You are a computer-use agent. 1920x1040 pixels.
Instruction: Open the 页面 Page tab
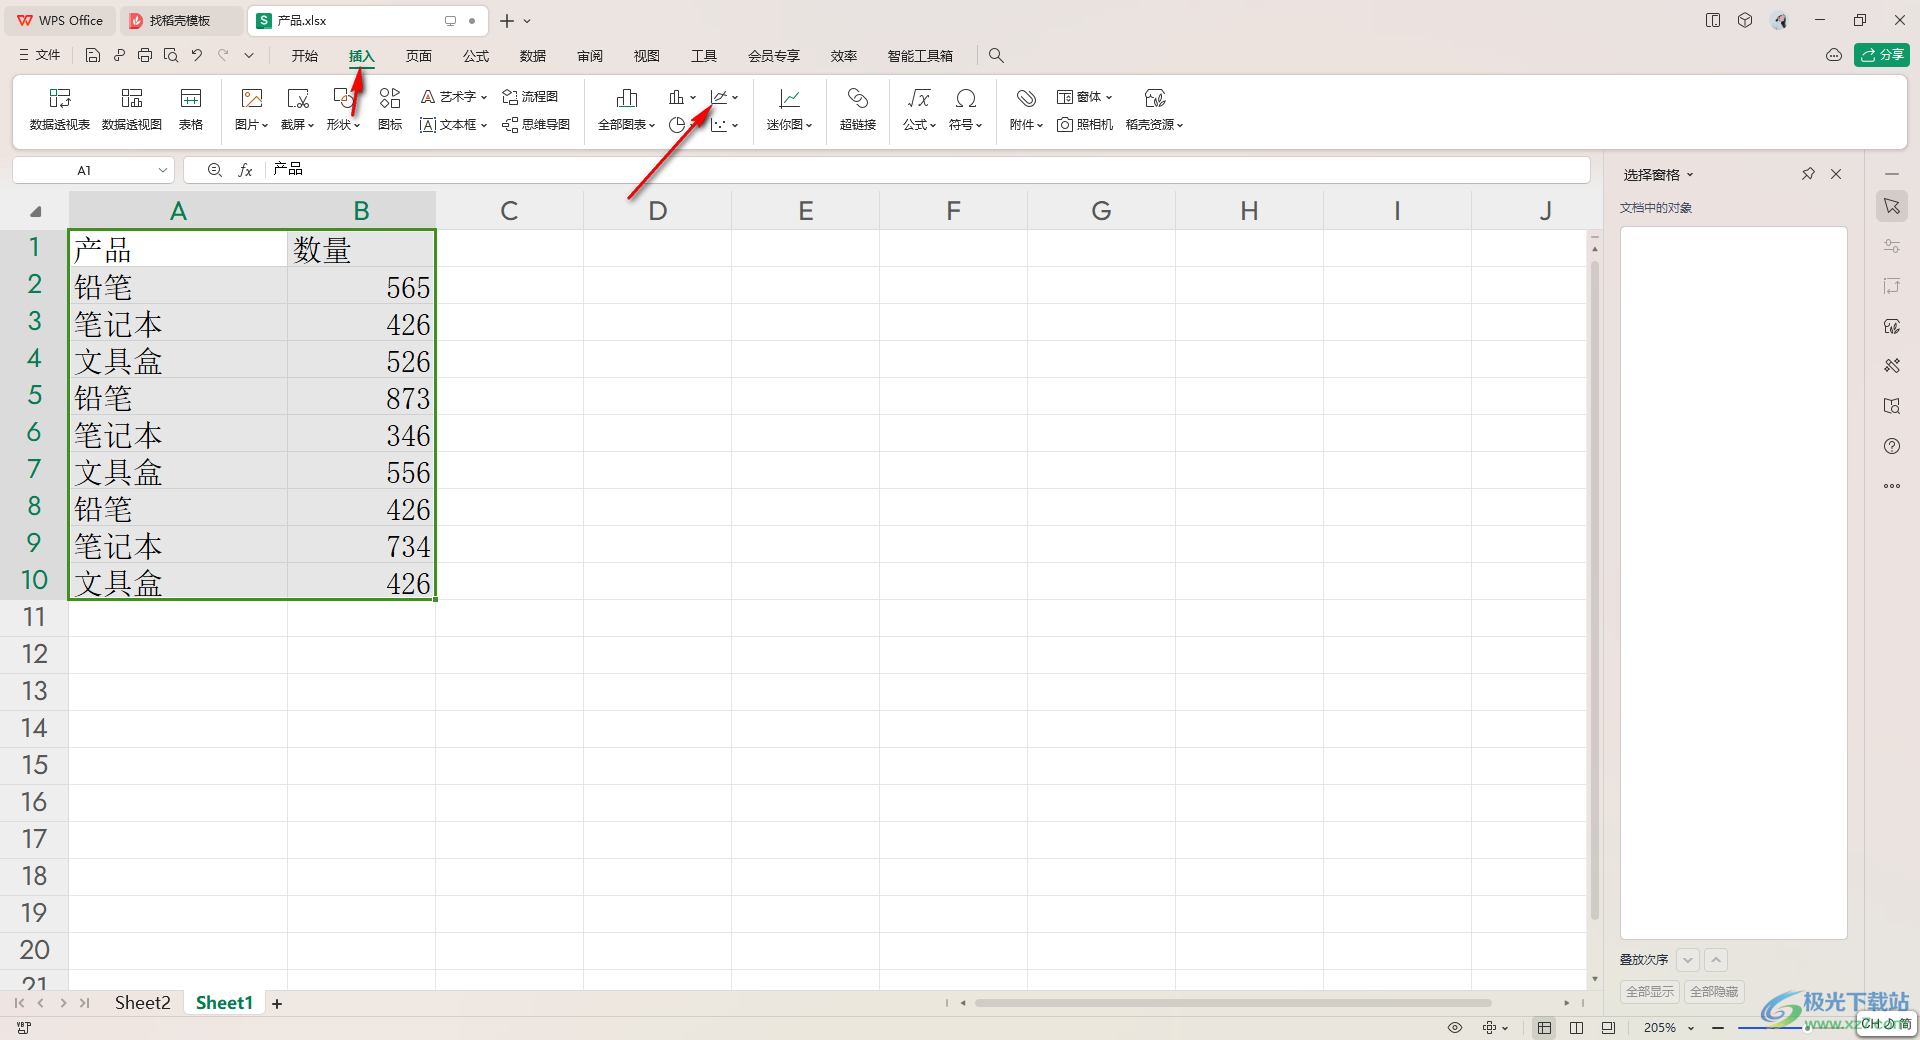point(419,56)
